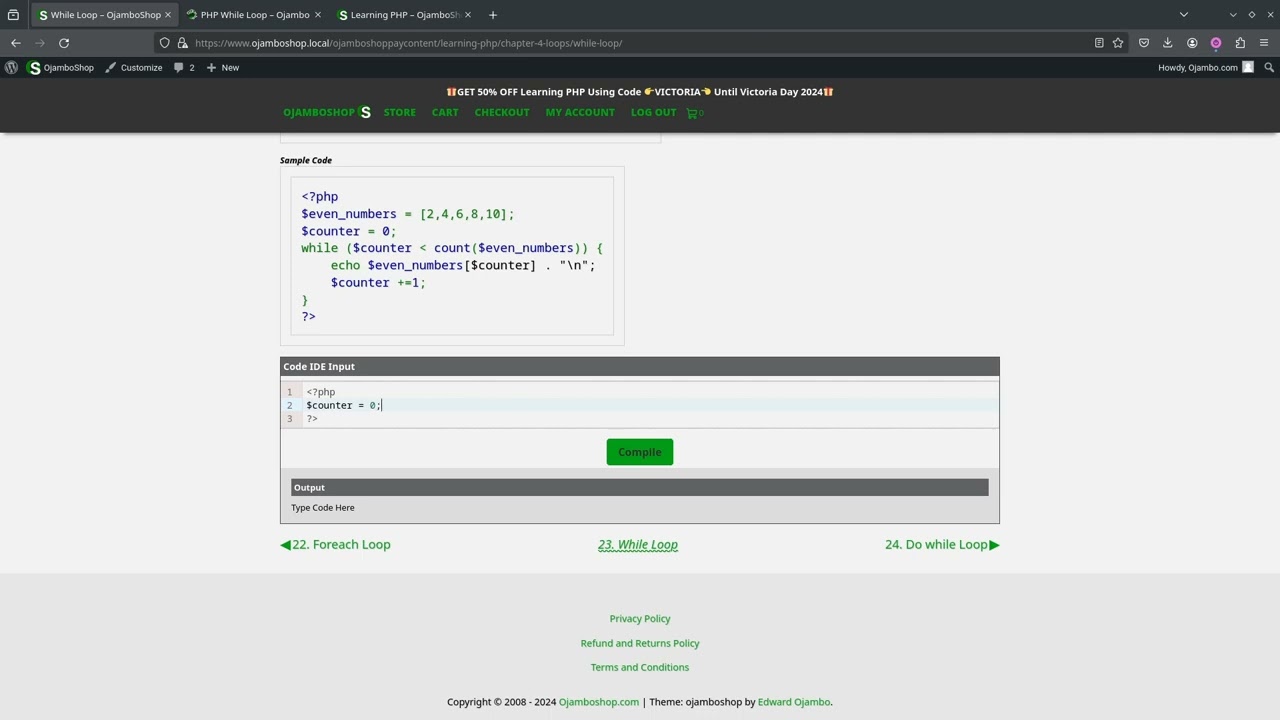Open the CART page
Image resolution: width=1280 pixels, height=720 pixels.
(x=445, y=112)
